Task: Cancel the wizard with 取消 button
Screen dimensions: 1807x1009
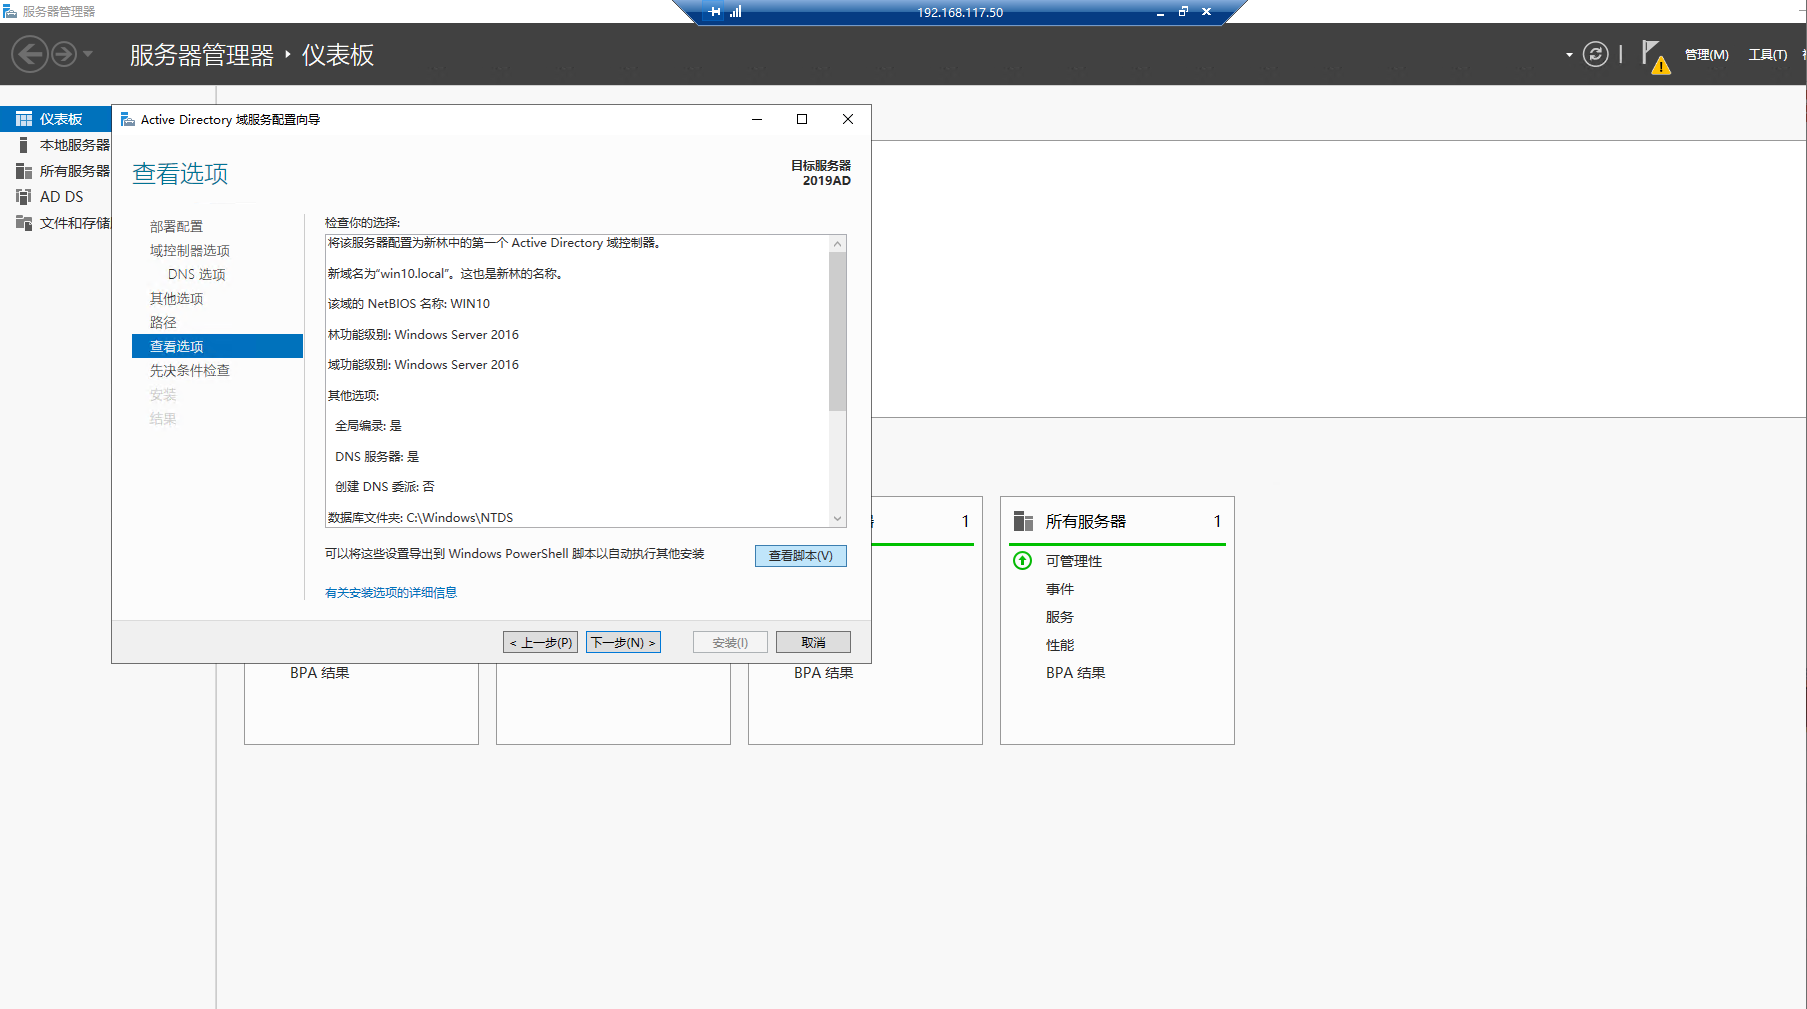Action: pos(813,642)
